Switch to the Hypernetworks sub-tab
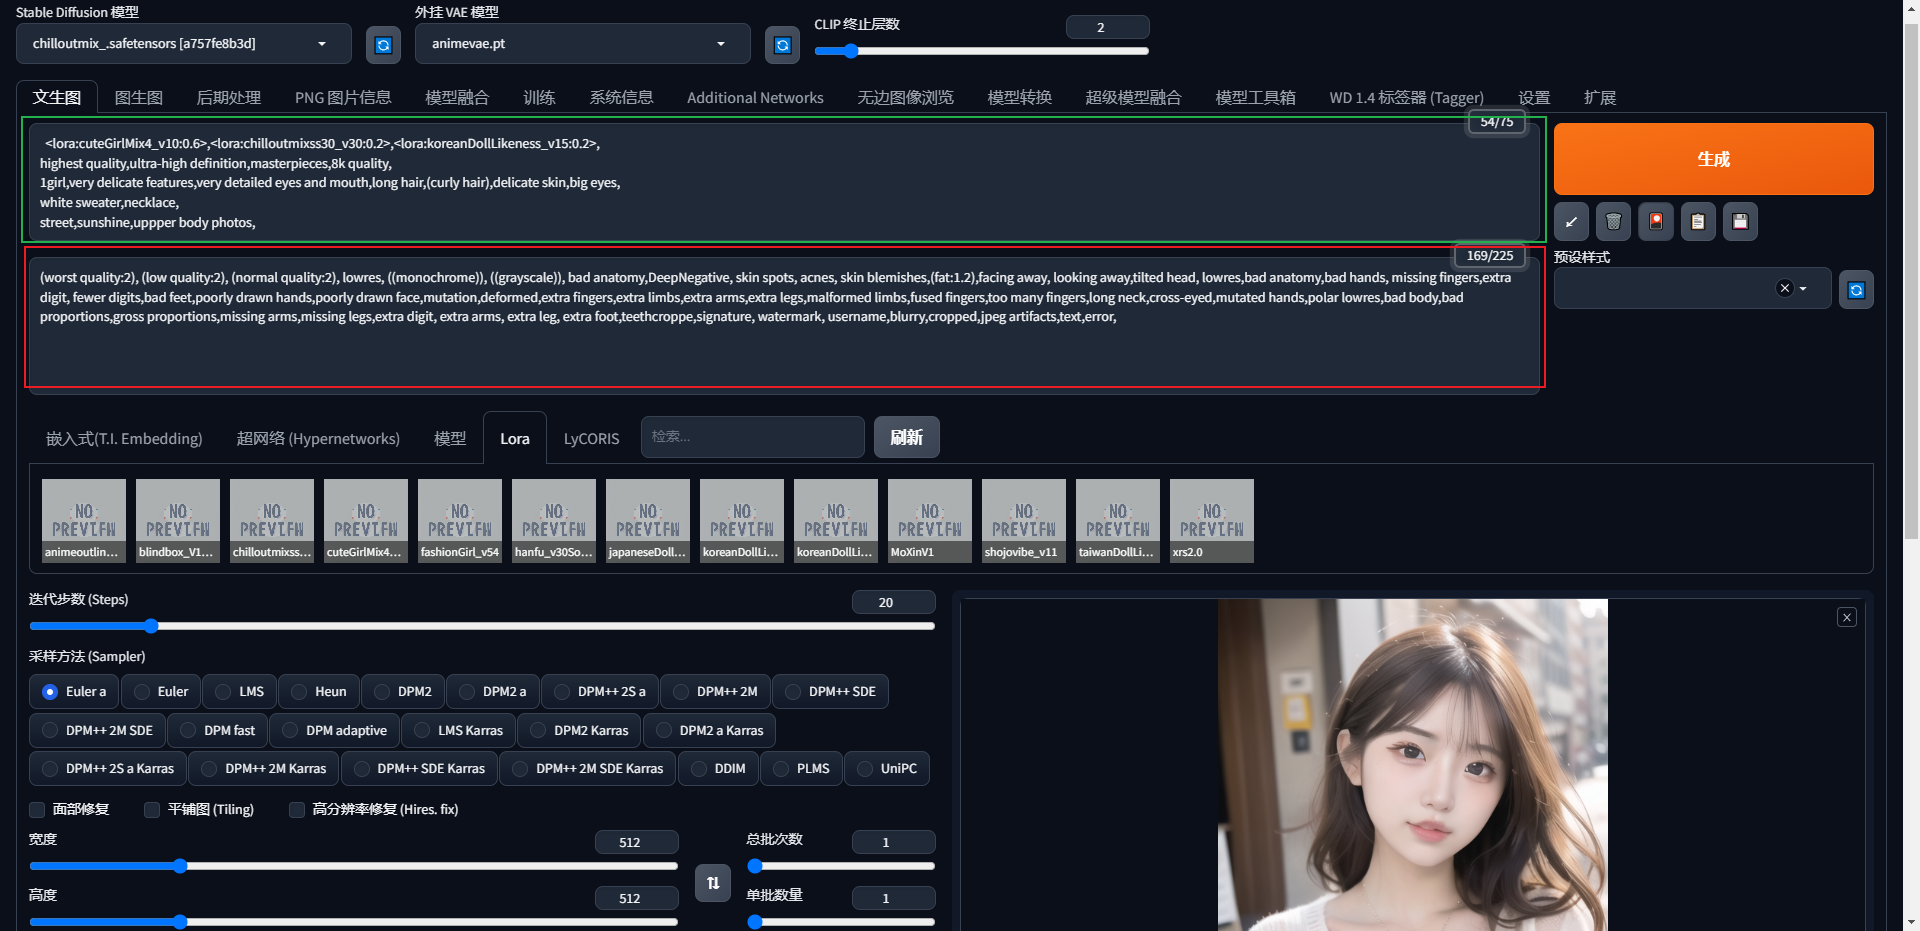 click(x=318, y=439)
